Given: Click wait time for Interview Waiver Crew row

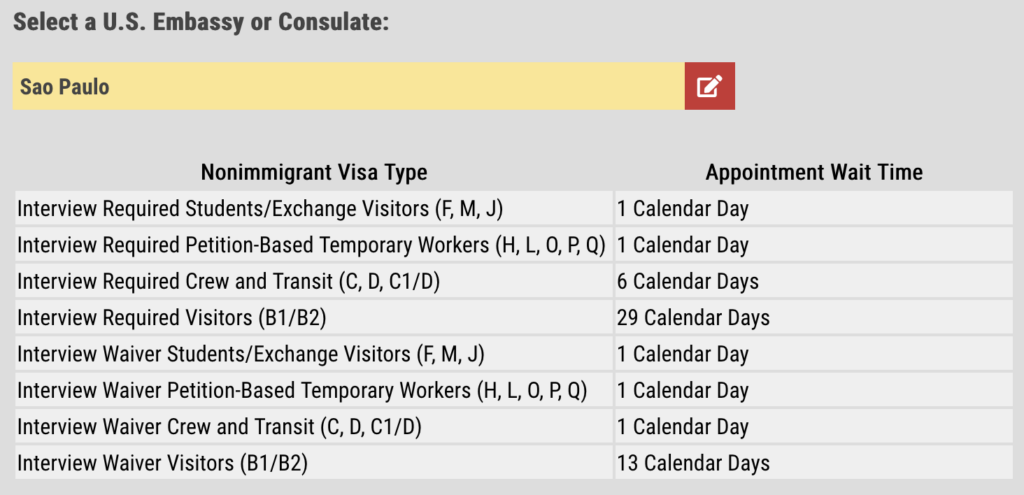Looking at the screenshot, I should click(814, 426).
